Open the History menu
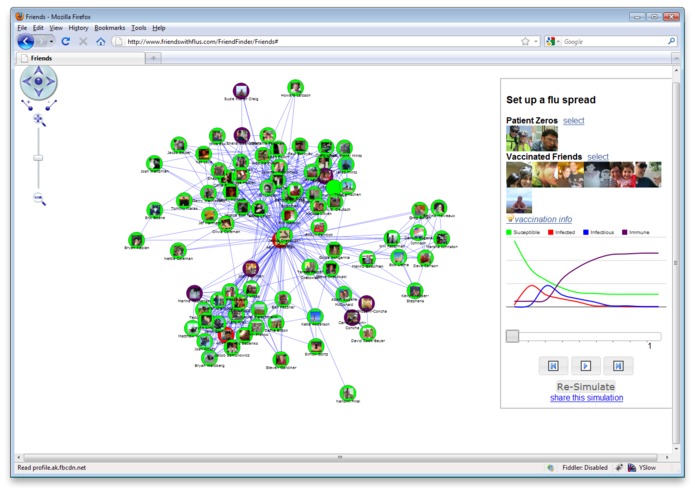The image size is (695, 494). point(78,27)
